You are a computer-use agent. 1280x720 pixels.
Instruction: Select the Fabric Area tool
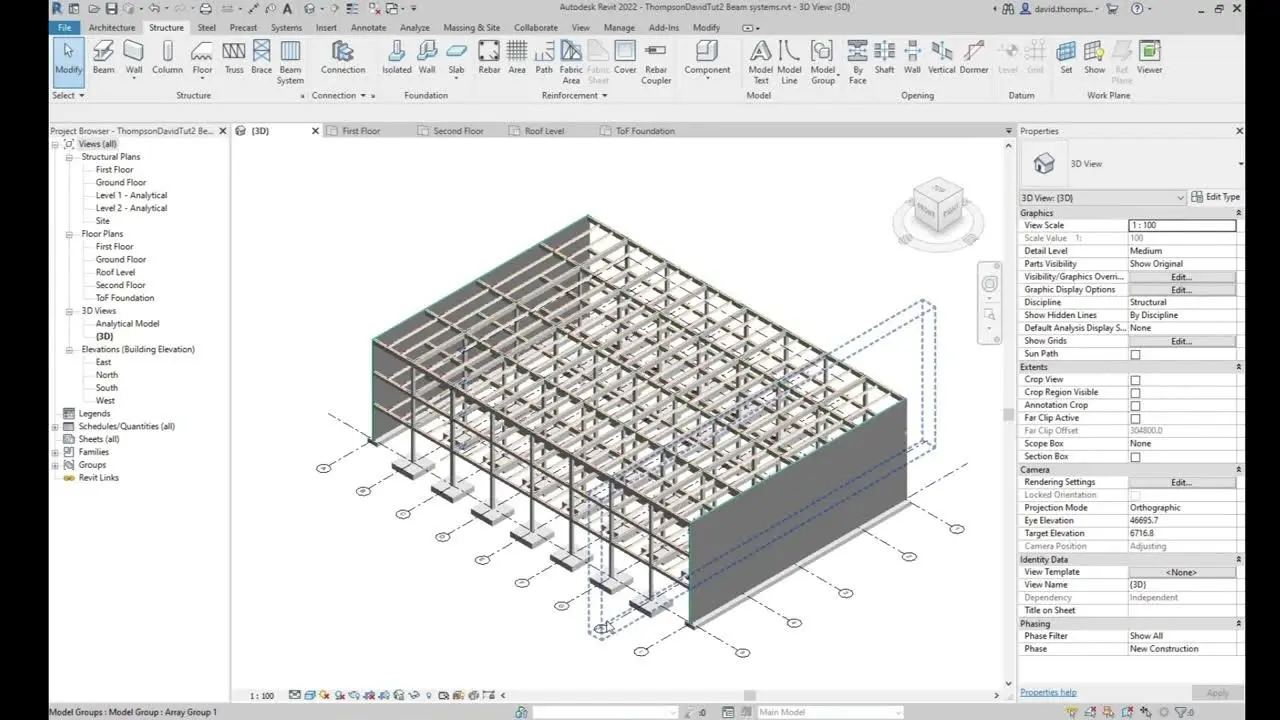click(x=571, y=62)
